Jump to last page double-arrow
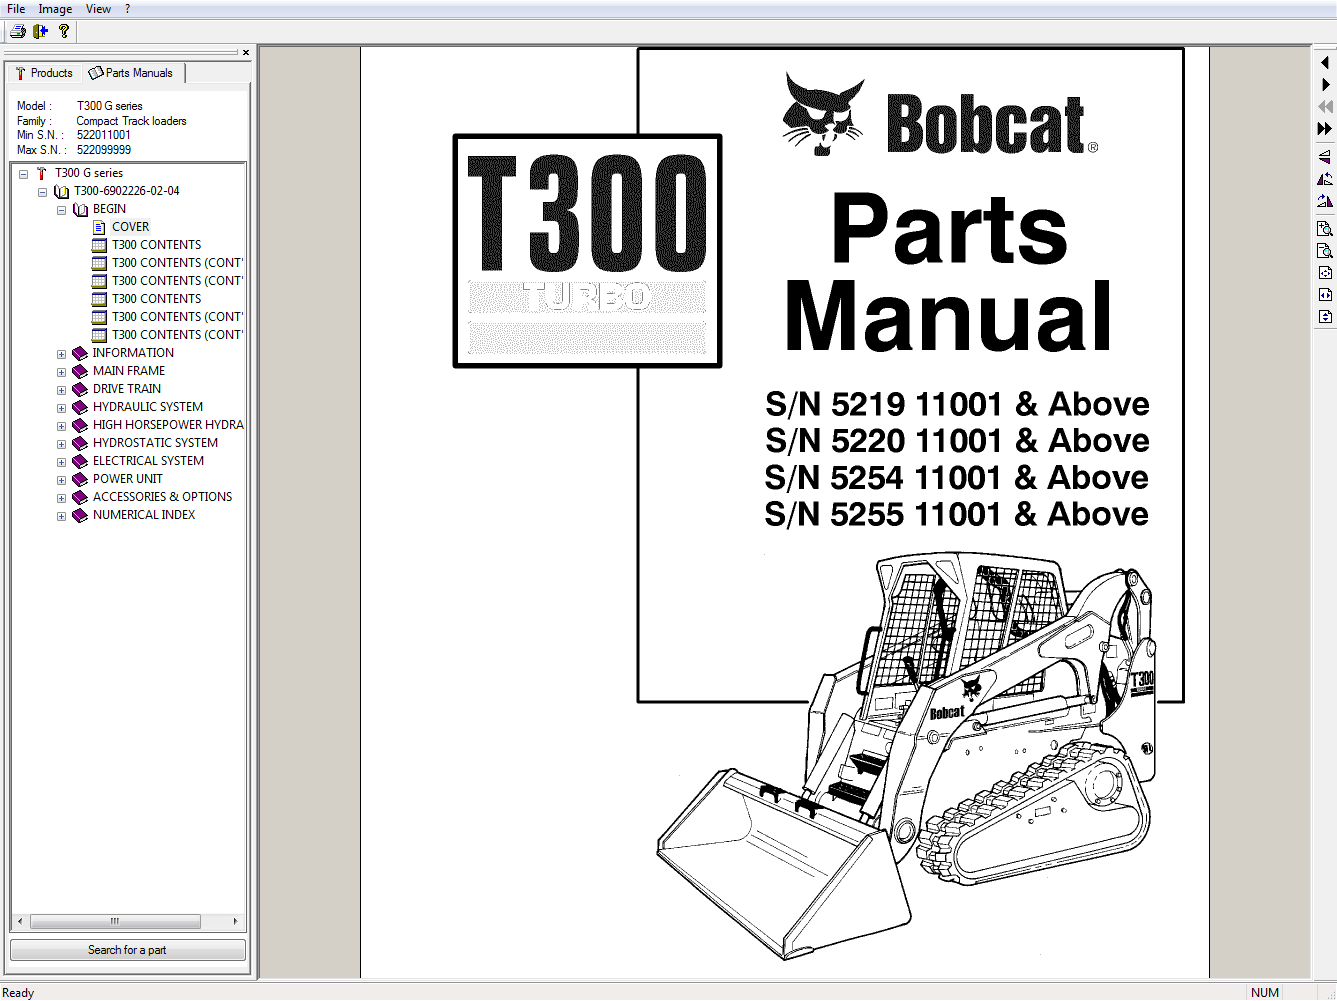This screenshot has height=1001, width=1337. click(x=1325, y=129)
